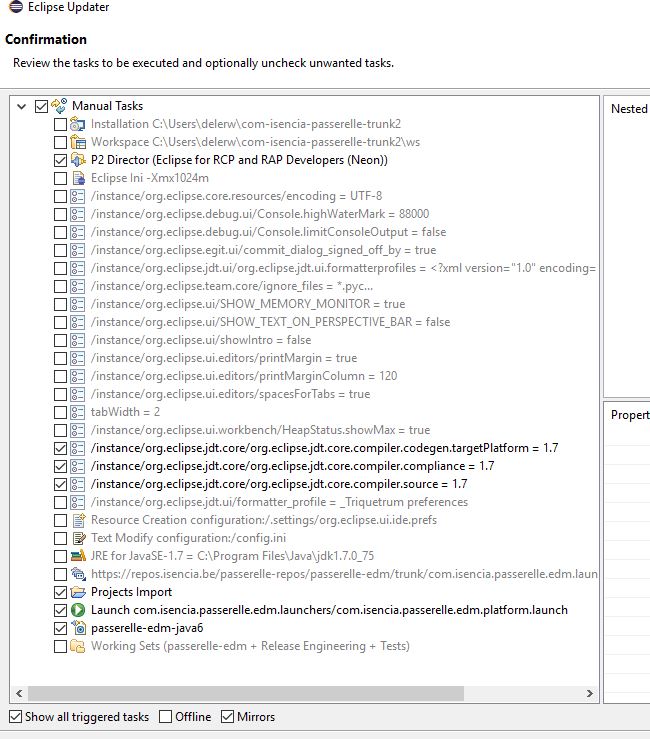Click the Projects Import folder icon
The image size is (650, 739).
[x=78, y=592]
